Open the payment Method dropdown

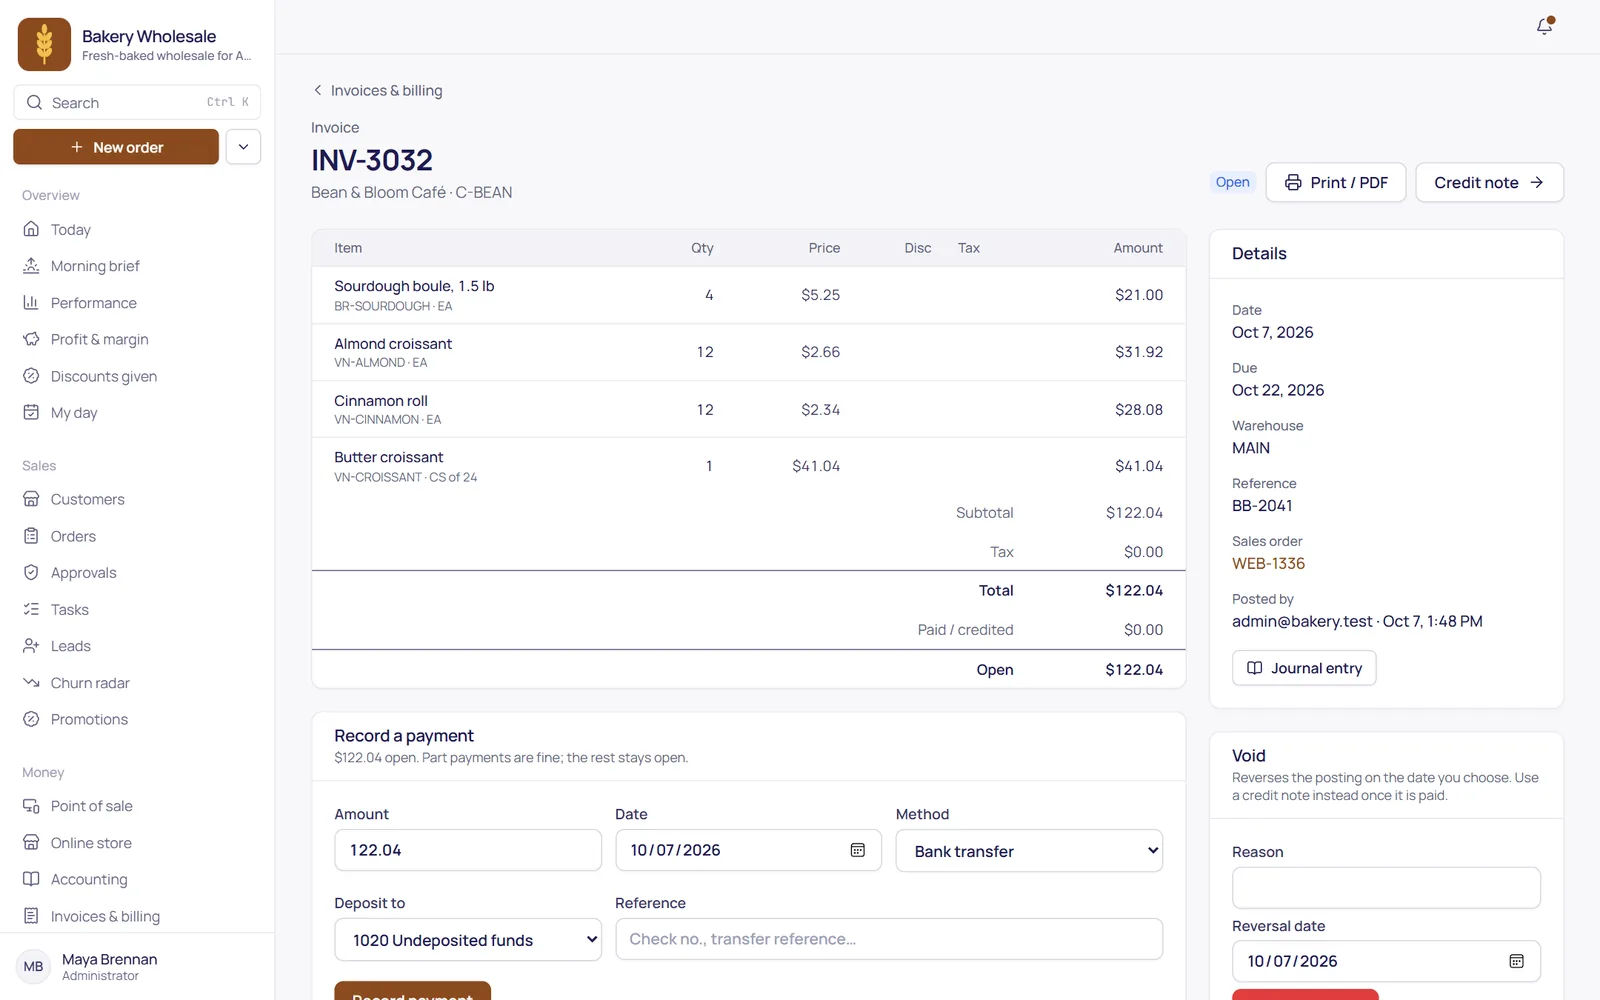[x=1029, y=851]
